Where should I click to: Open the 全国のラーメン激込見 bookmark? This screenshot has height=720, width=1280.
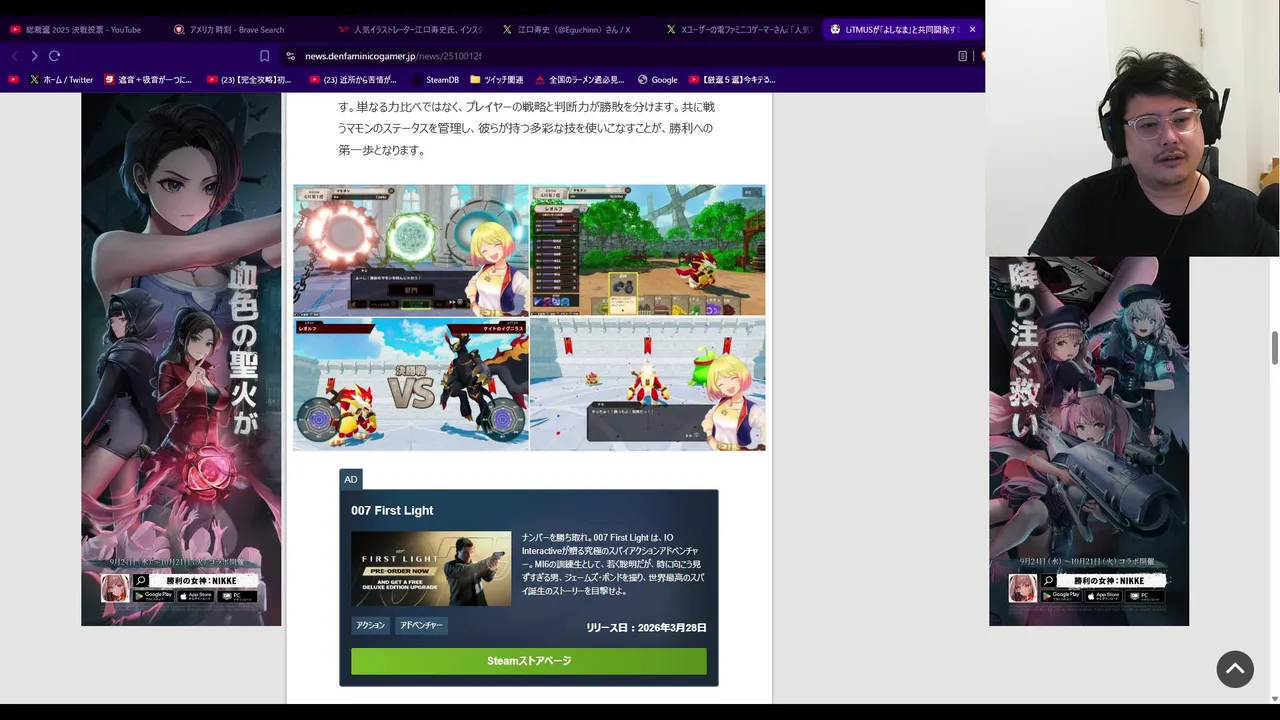tap(579, 80)
